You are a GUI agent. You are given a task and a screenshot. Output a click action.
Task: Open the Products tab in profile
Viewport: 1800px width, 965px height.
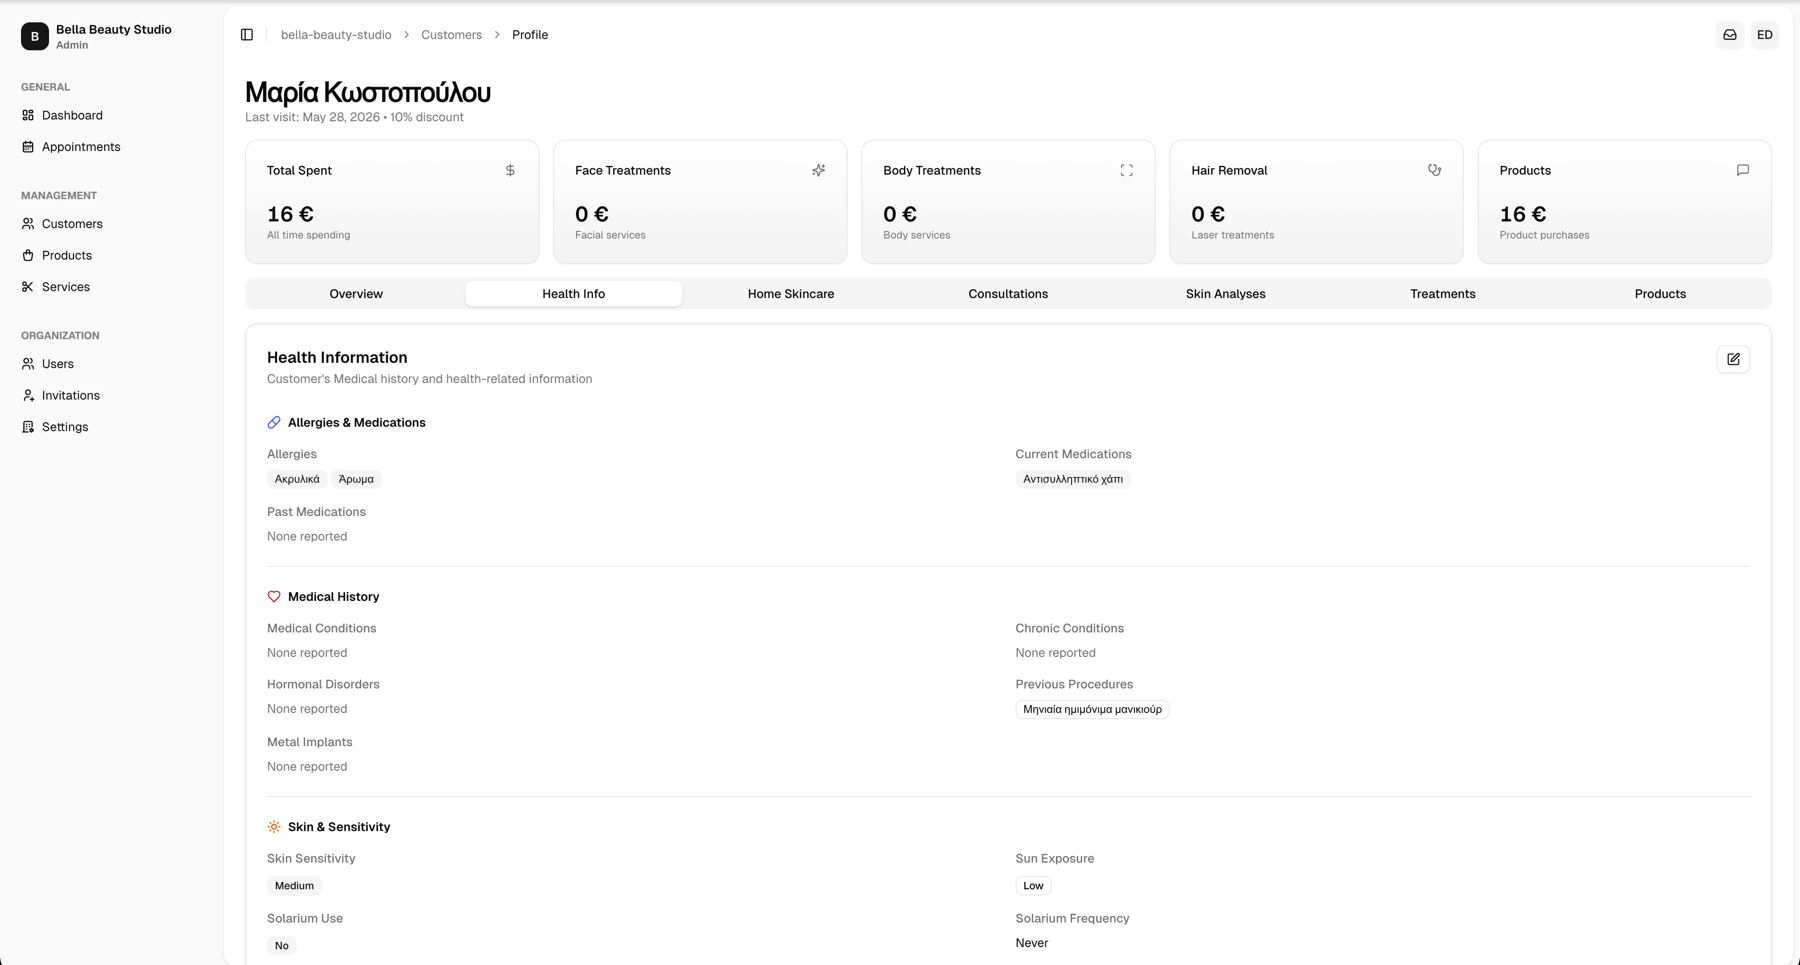(x=1660, y=294)
